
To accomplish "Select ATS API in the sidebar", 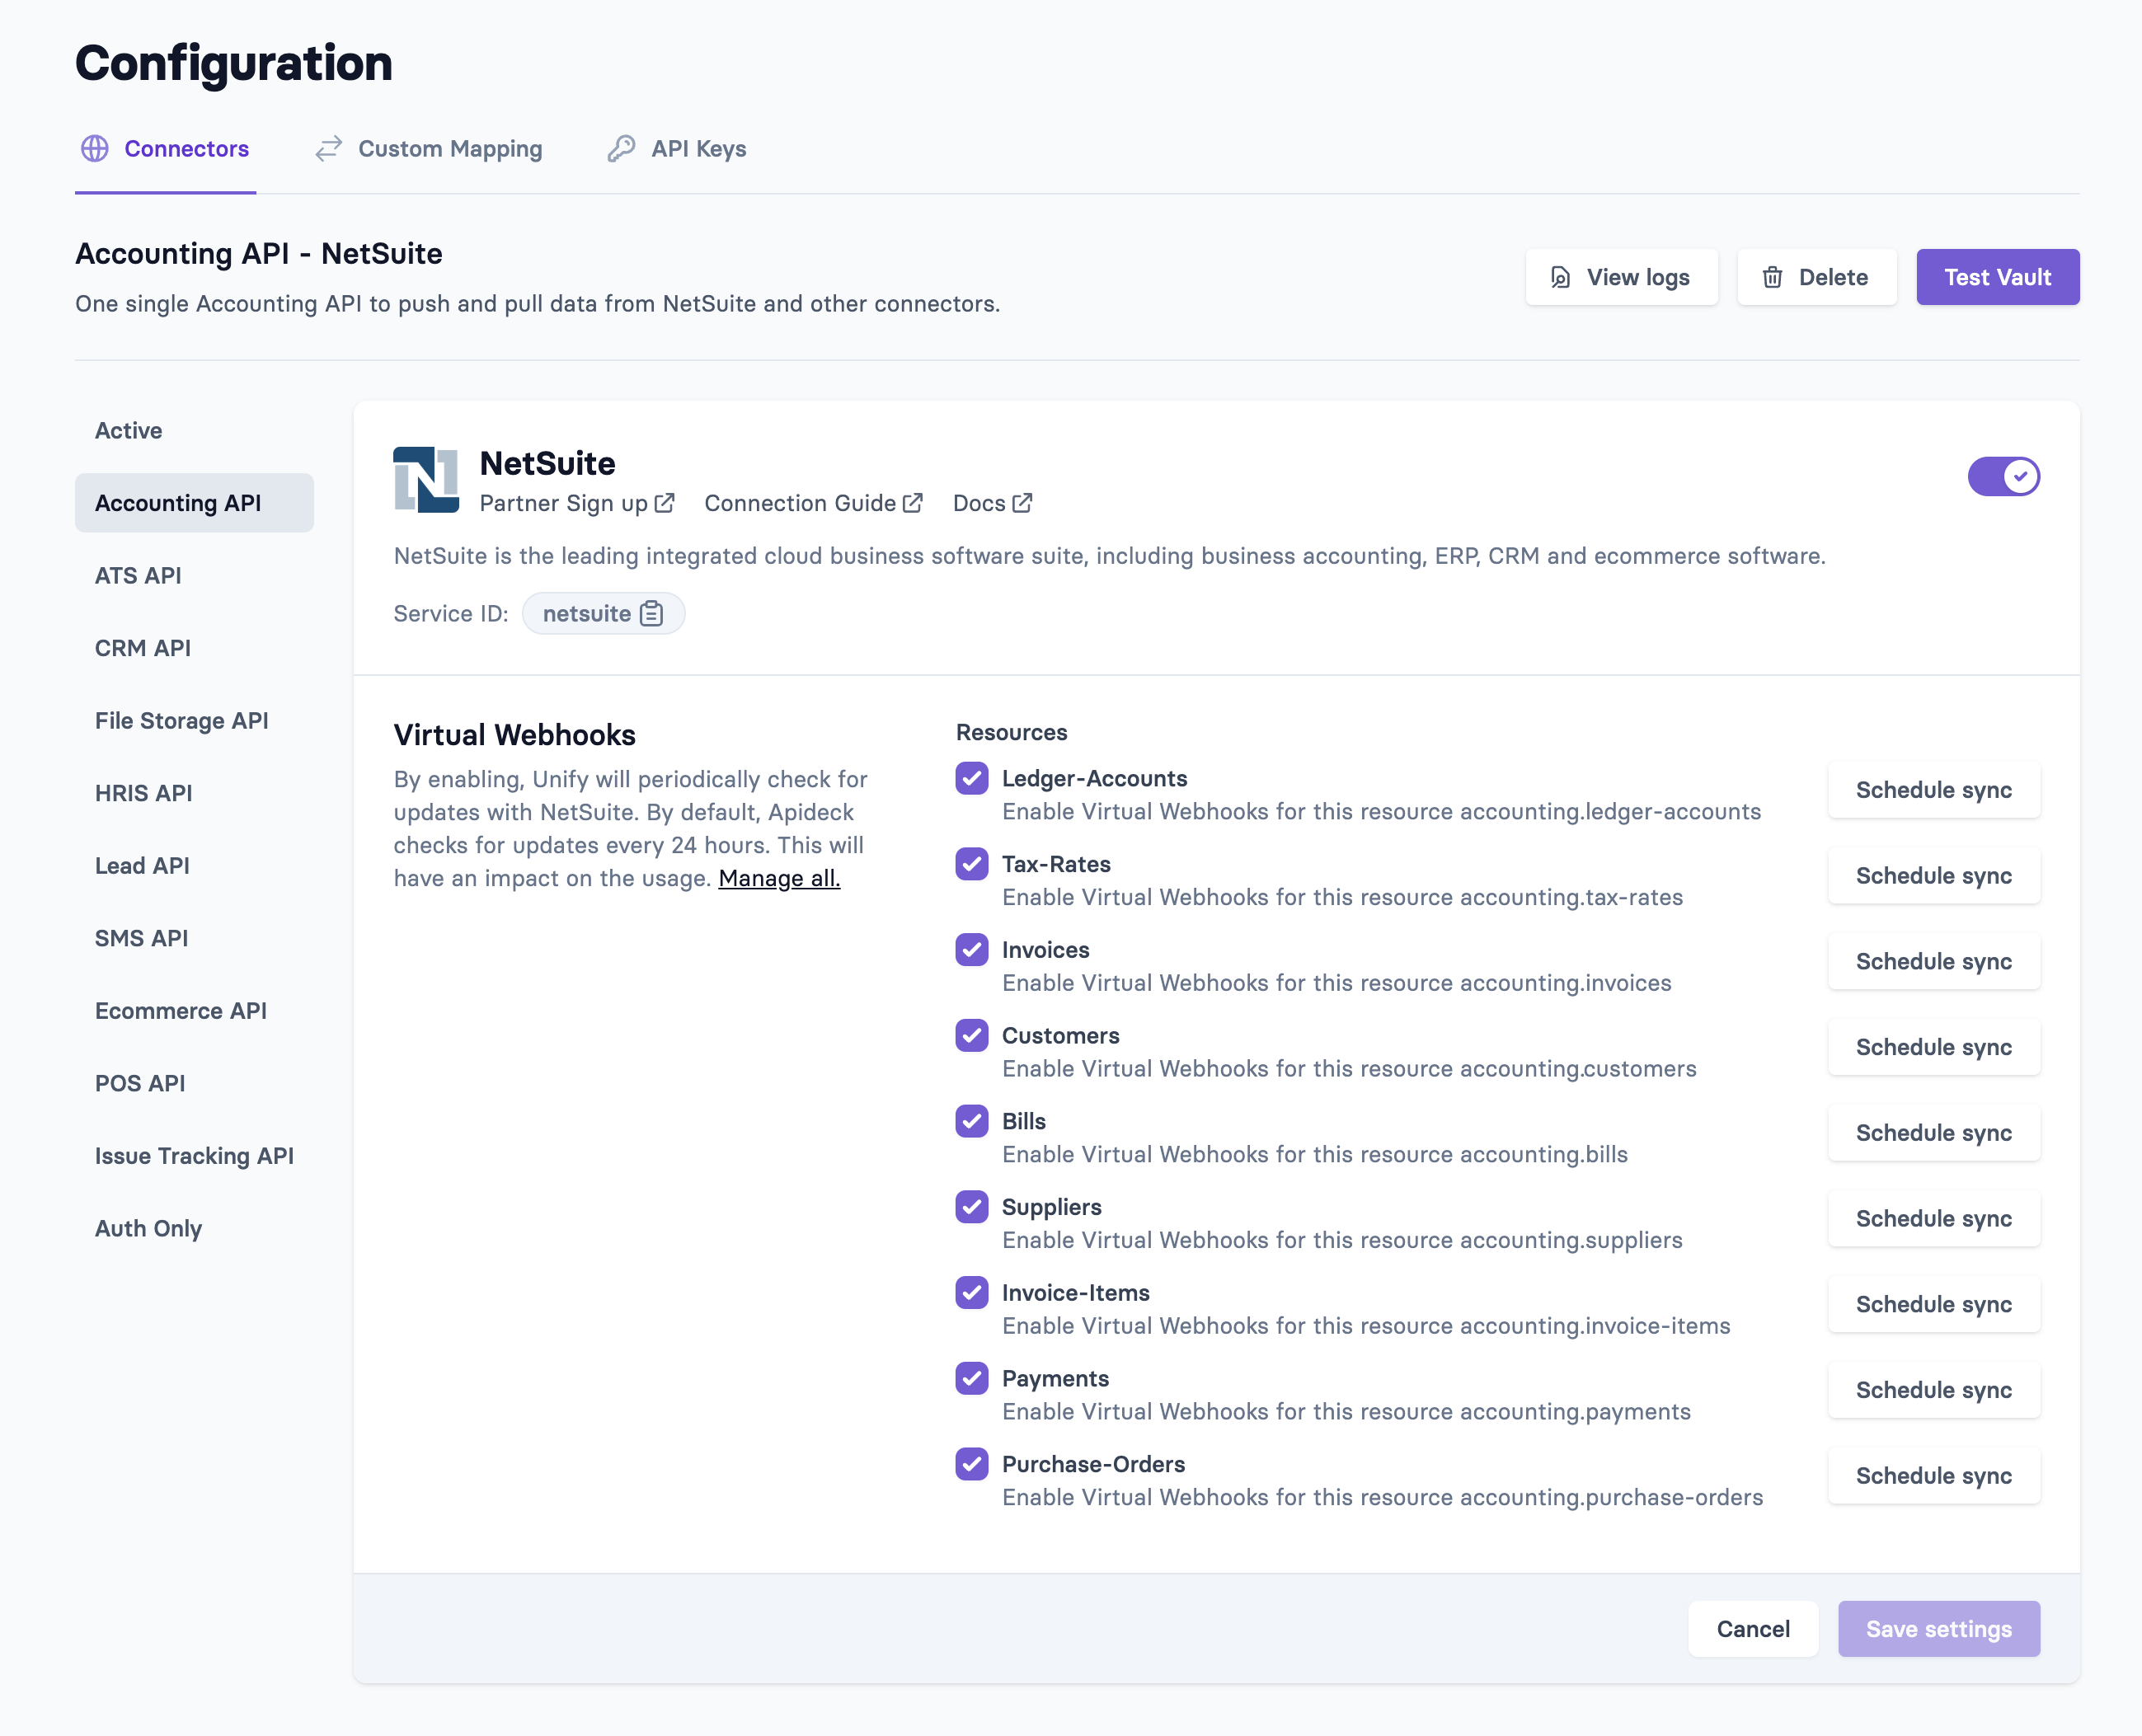I will click(194, 575).
